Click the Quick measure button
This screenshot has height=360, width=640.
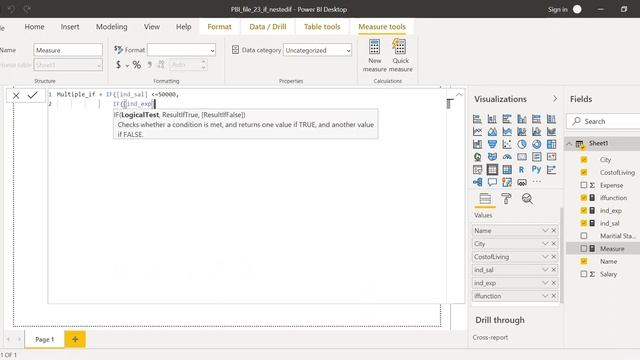click(x=400, y=56)
